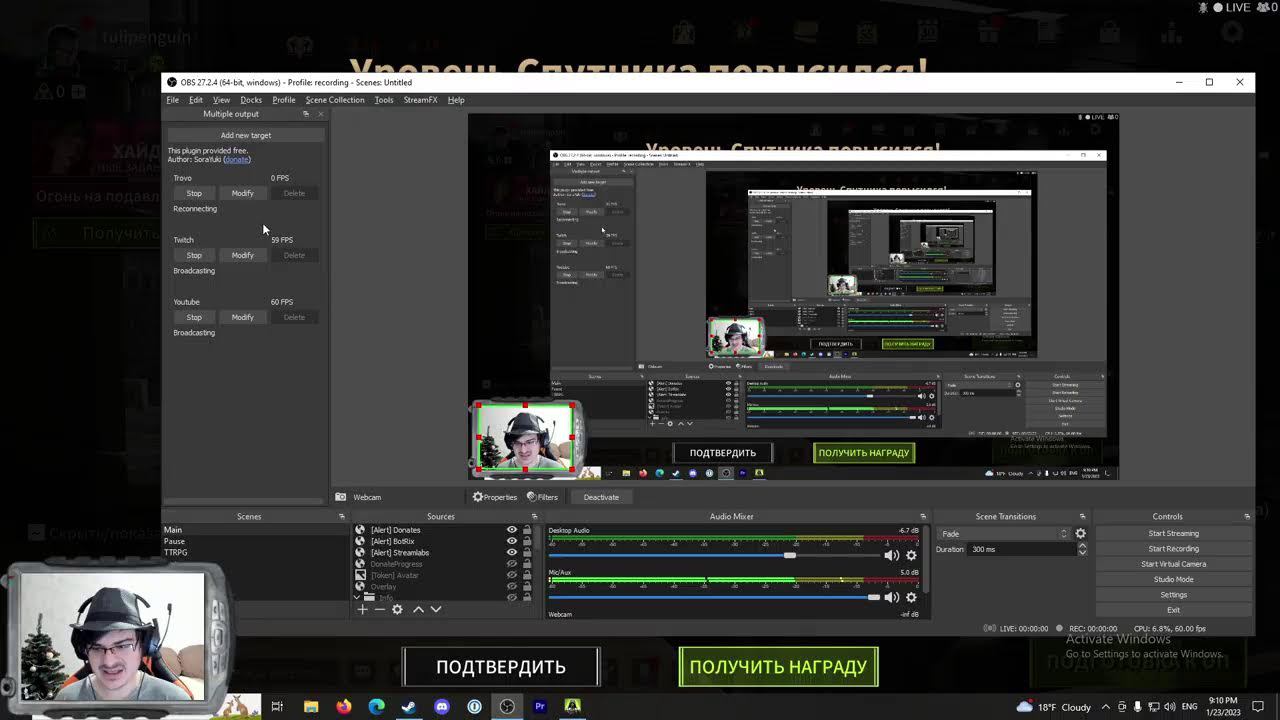Stop the Trovo output
1280x720 pixels.
pos(194,193)
